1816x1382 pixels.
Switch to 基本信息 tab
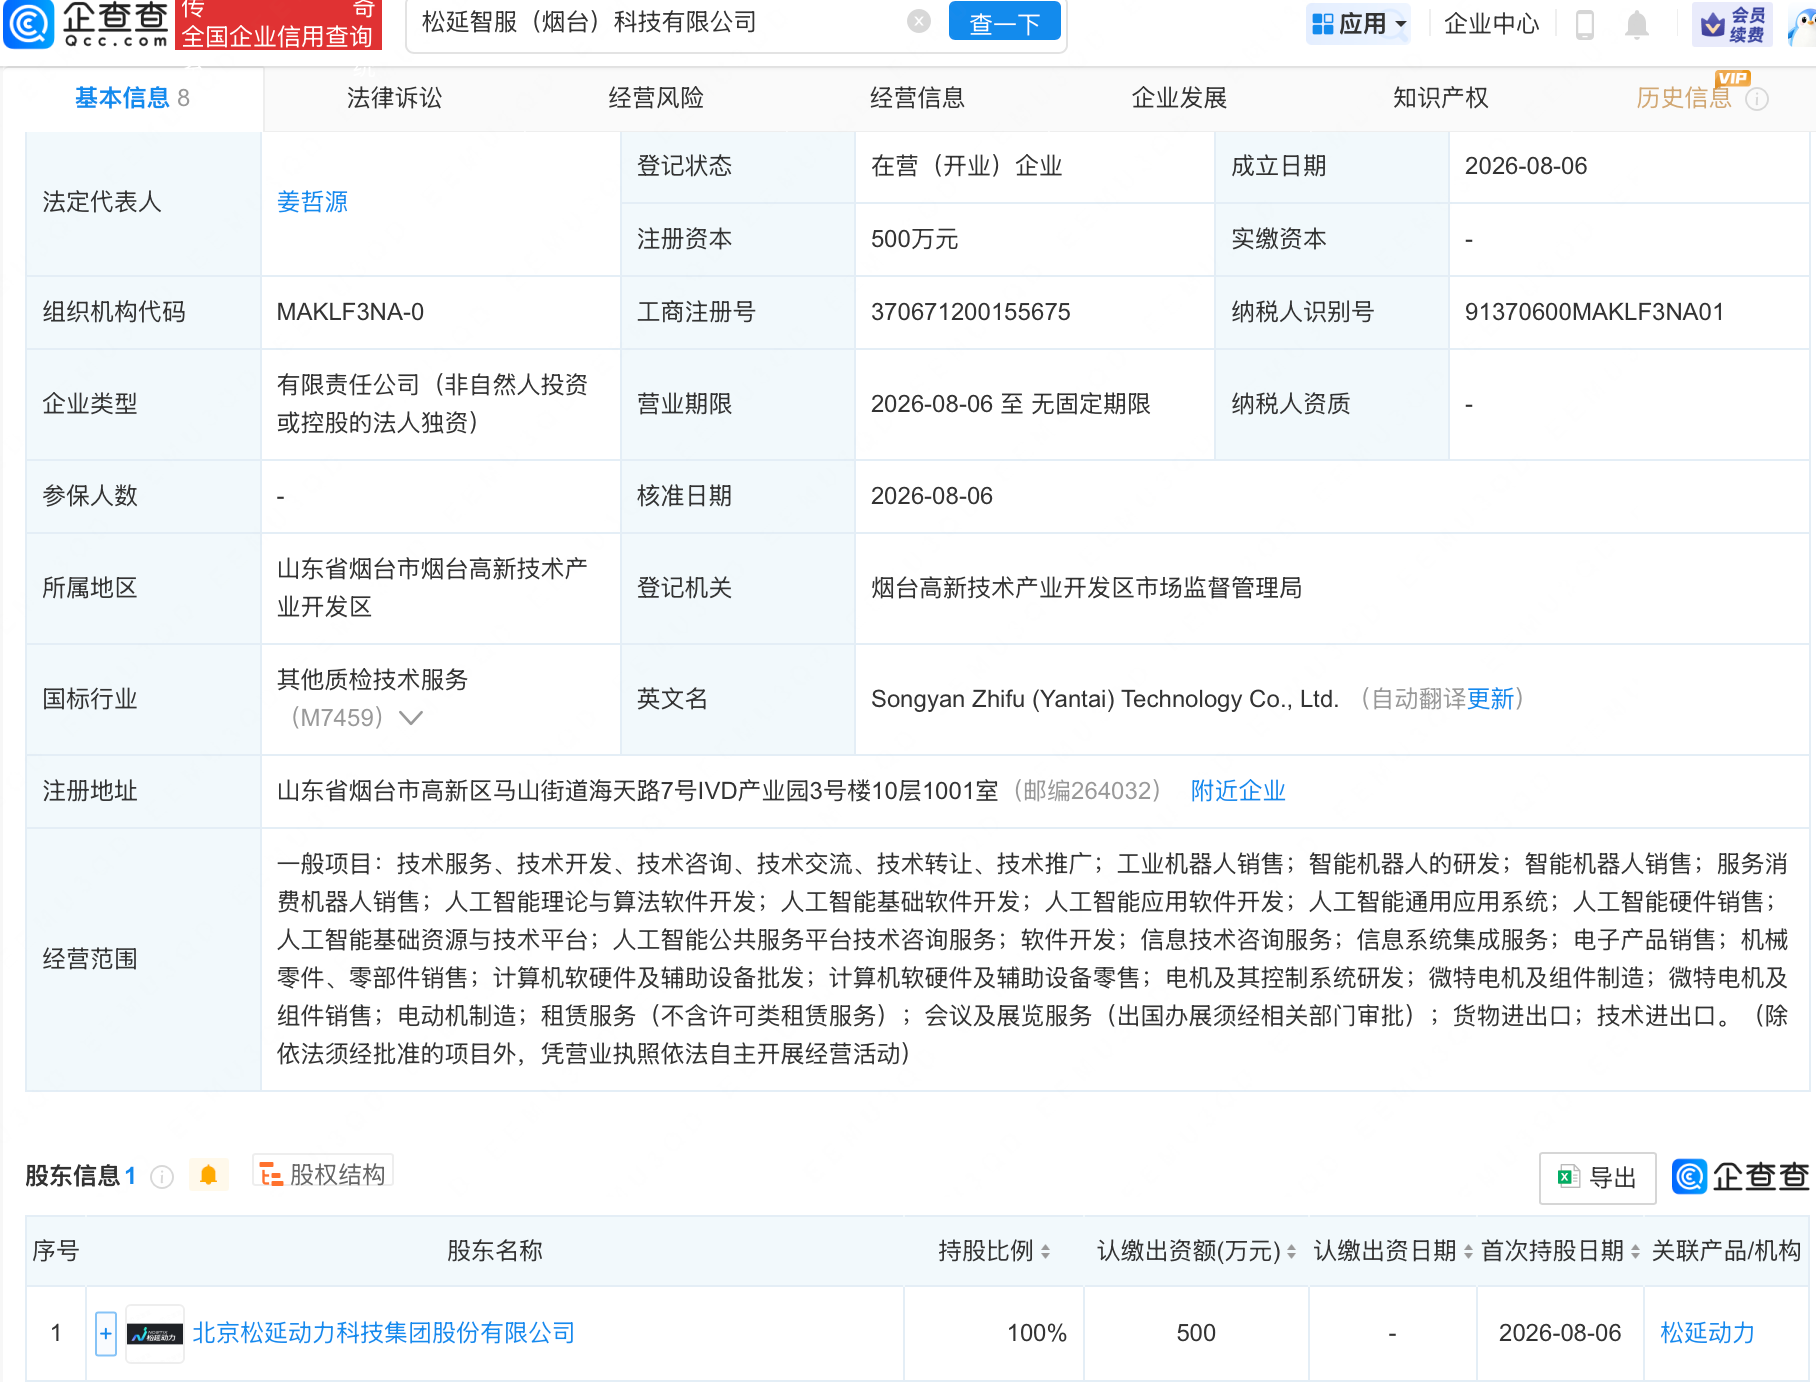132,98
